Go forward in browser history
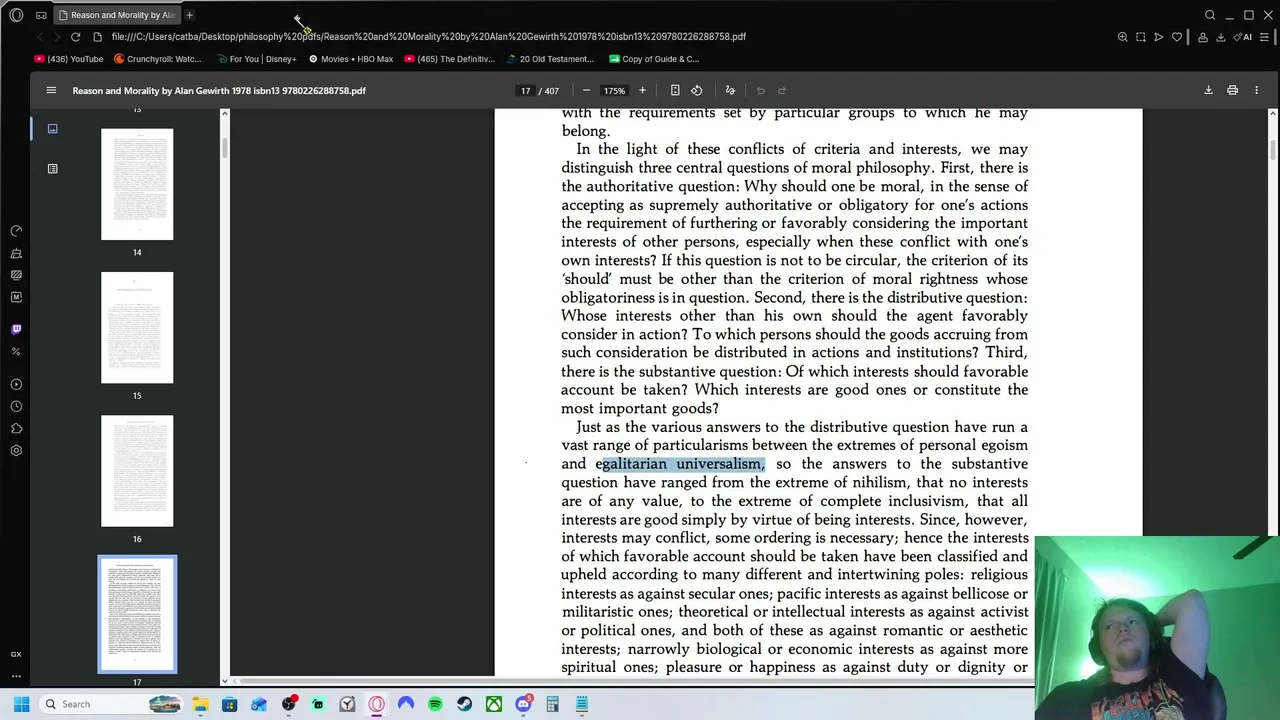1280x720 pixels. [x=57, y=37]
